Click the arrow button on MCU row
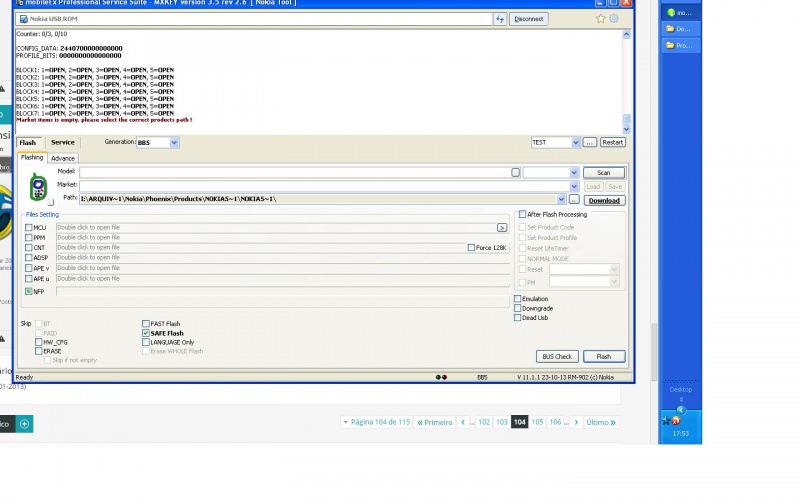 tap(502, 228)
